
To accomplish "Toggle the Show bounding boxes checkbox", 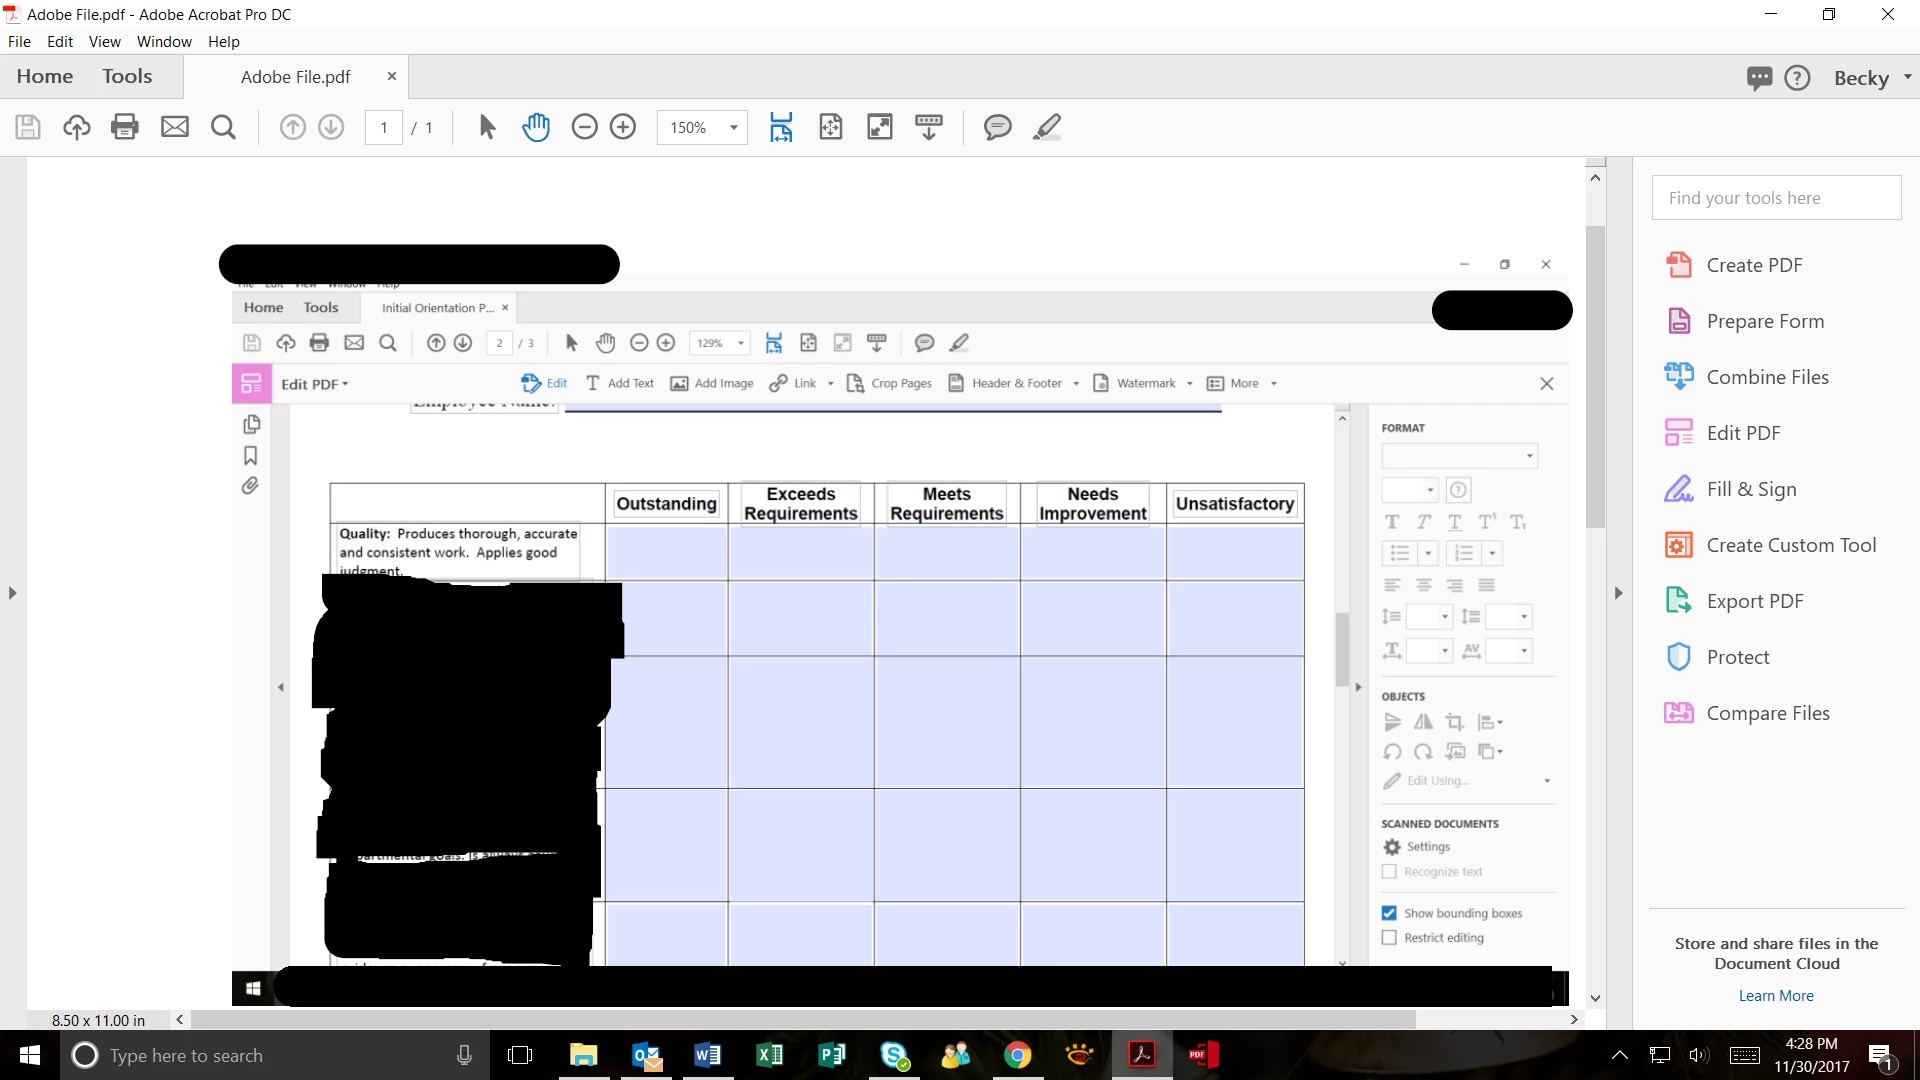I will [1389, 913].
